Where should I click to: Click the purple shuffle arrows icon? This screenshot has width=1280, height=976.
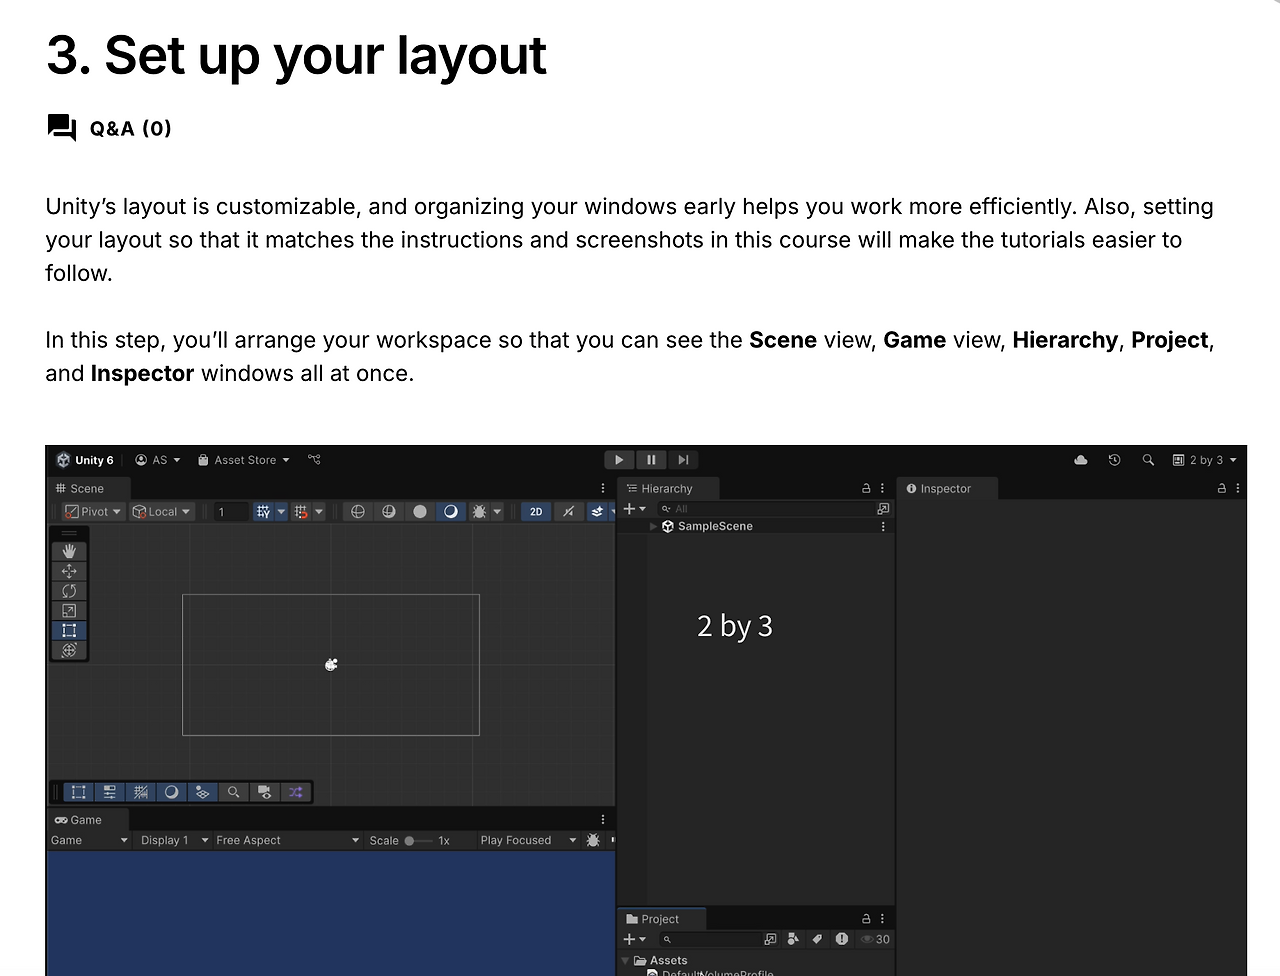[x=295, y=792]
